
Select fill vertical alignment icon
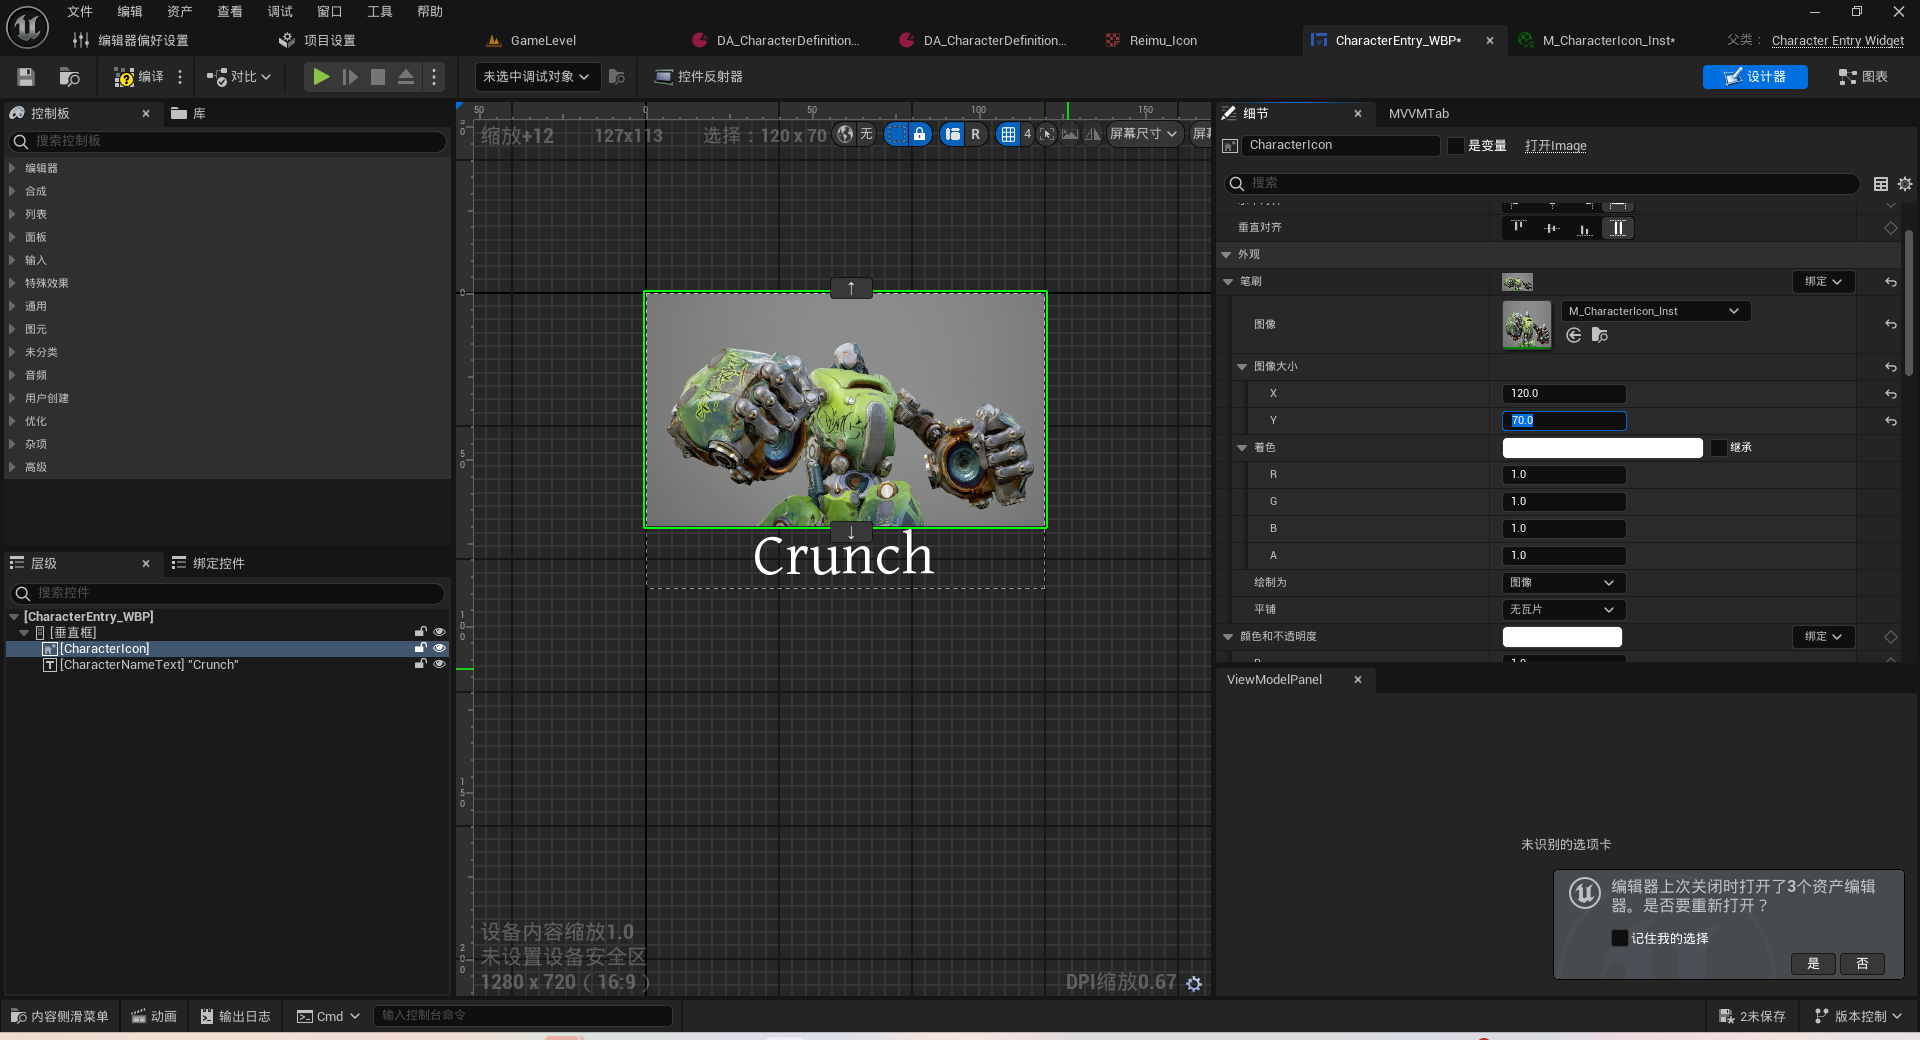coord(1618,228)
